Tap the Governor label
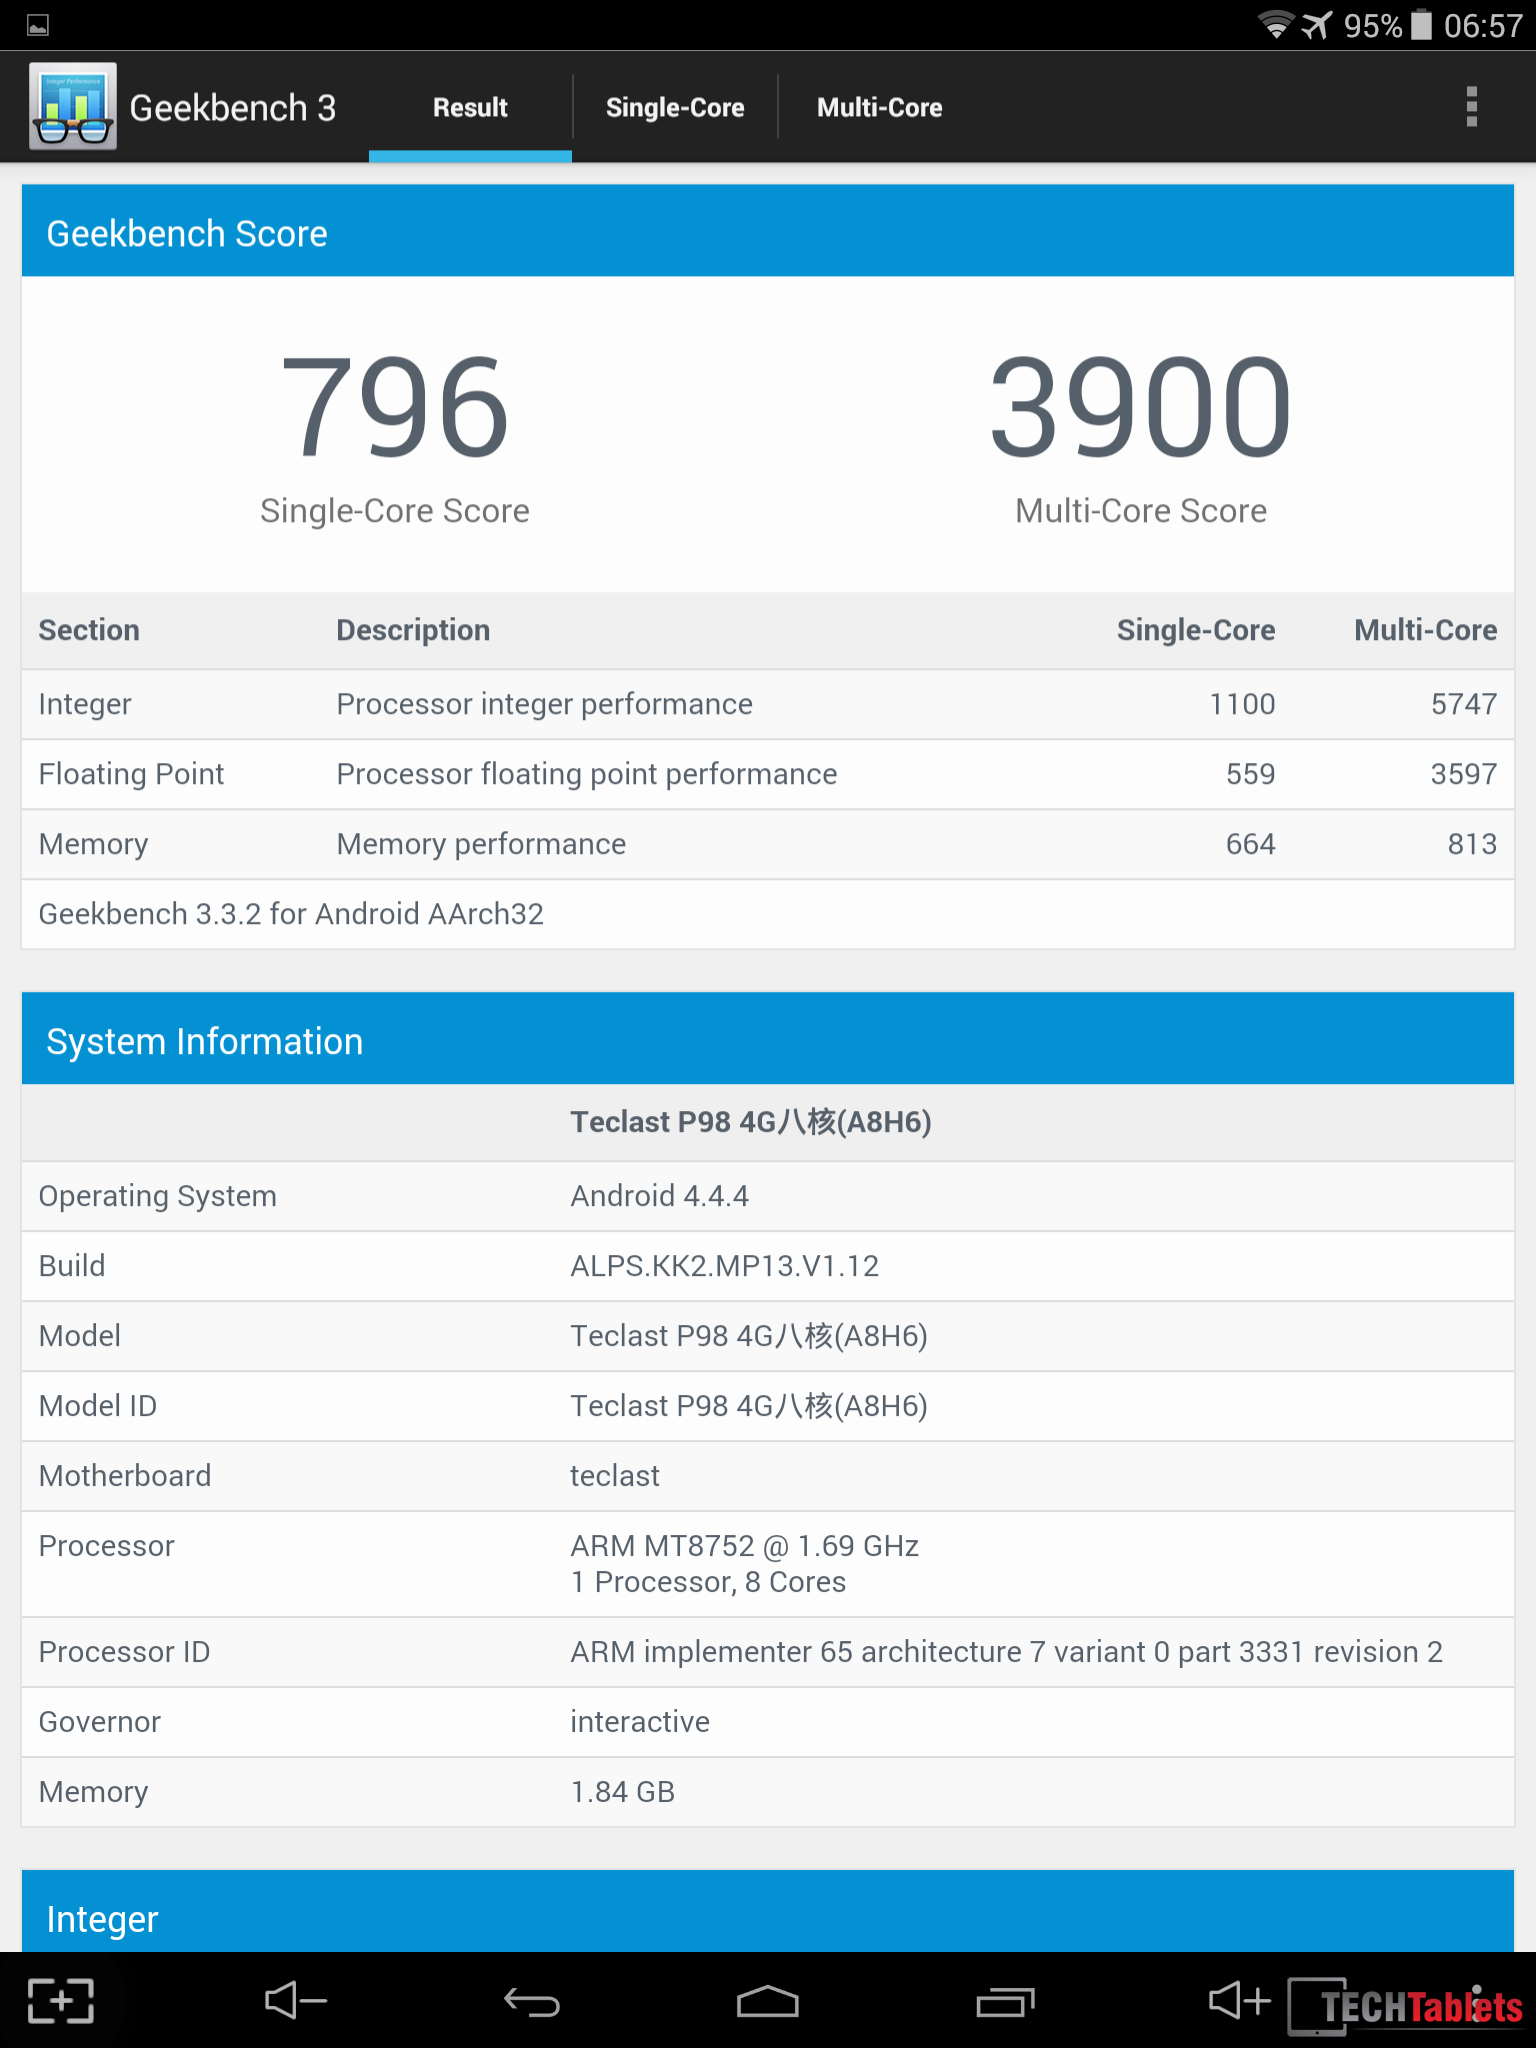Viewport: 1536px width, 2048px height. pos(100,1722)
